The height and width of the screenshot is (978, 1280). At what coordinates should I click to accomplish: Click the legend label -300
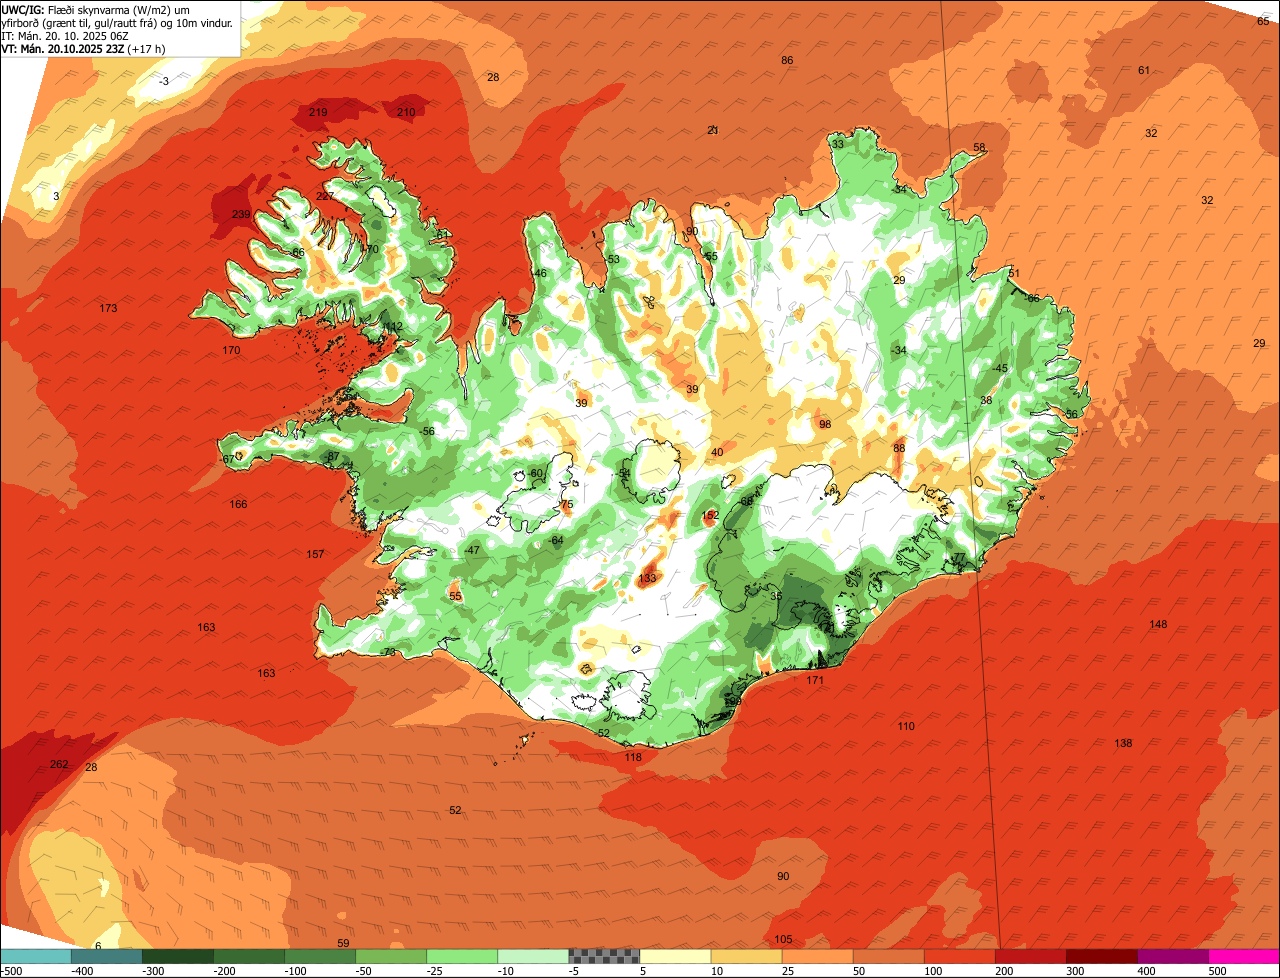(x=153, y=970)
